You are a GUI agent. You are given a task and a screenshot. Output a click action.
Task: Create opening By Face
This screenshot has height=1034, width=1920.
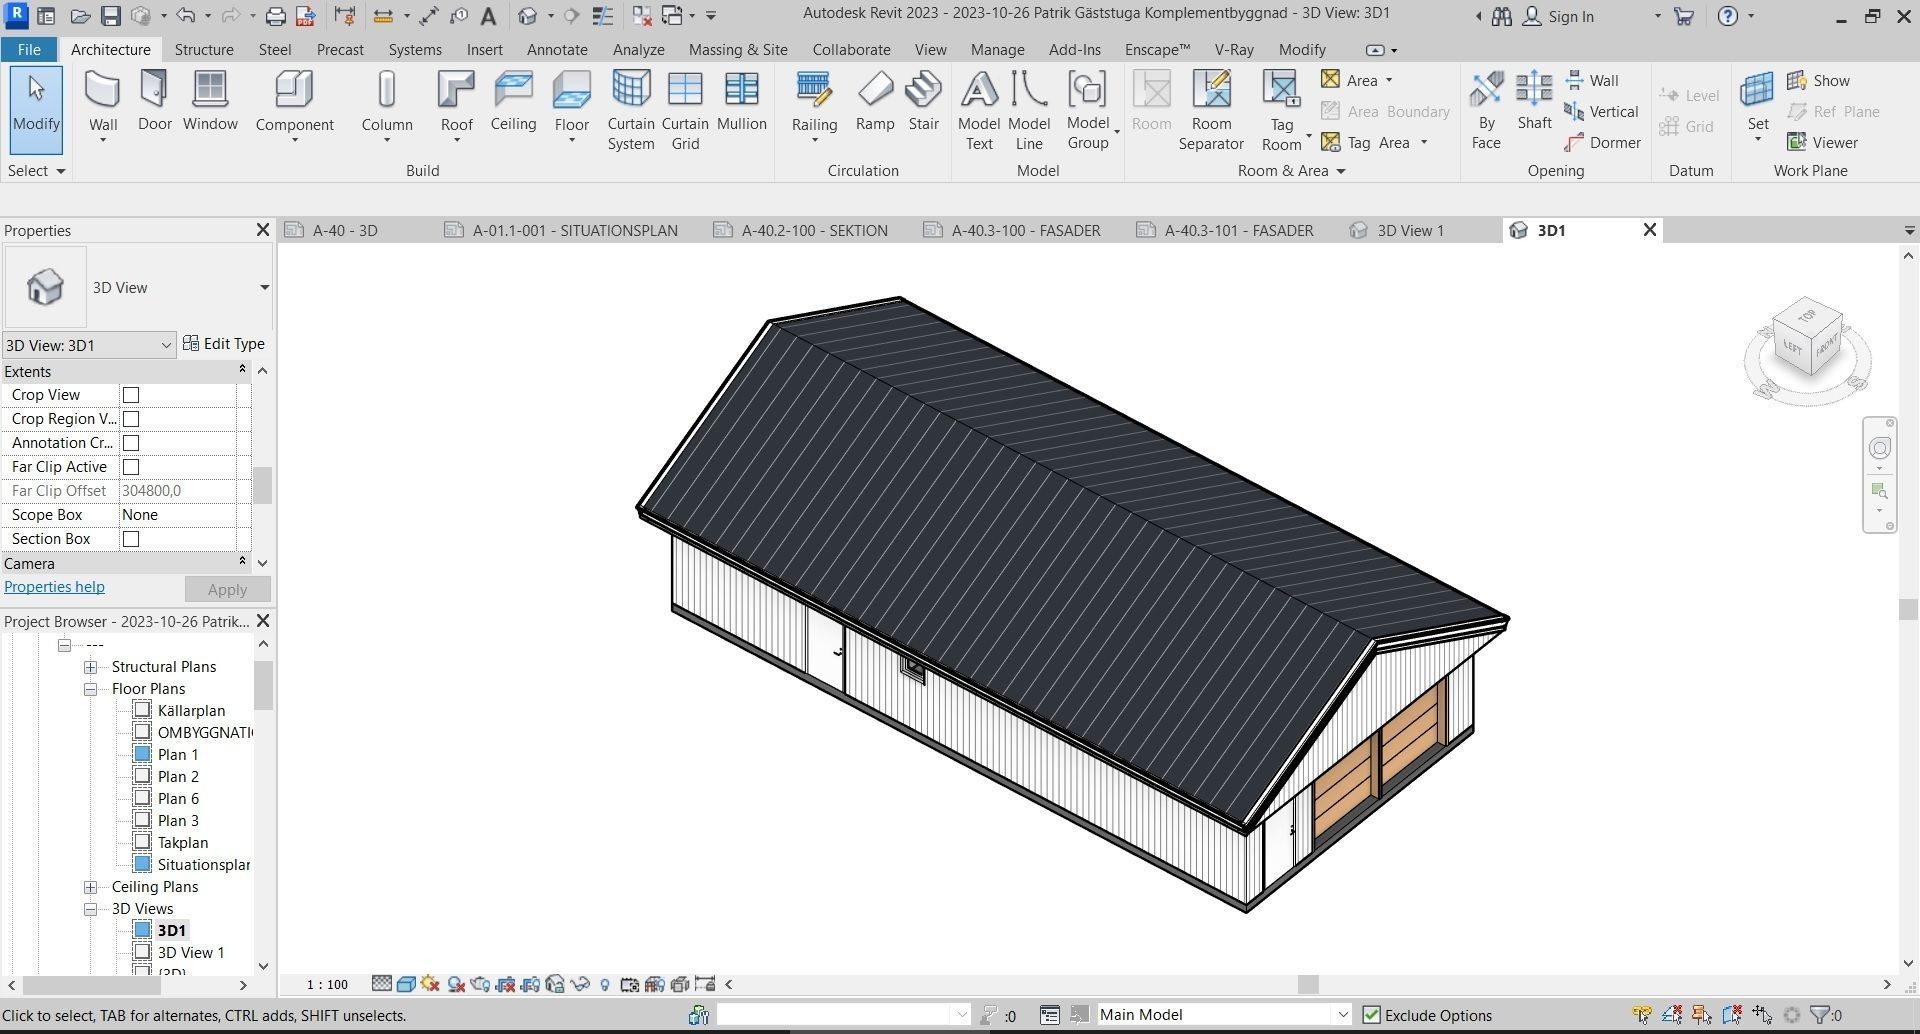(x=1486, y=110)
